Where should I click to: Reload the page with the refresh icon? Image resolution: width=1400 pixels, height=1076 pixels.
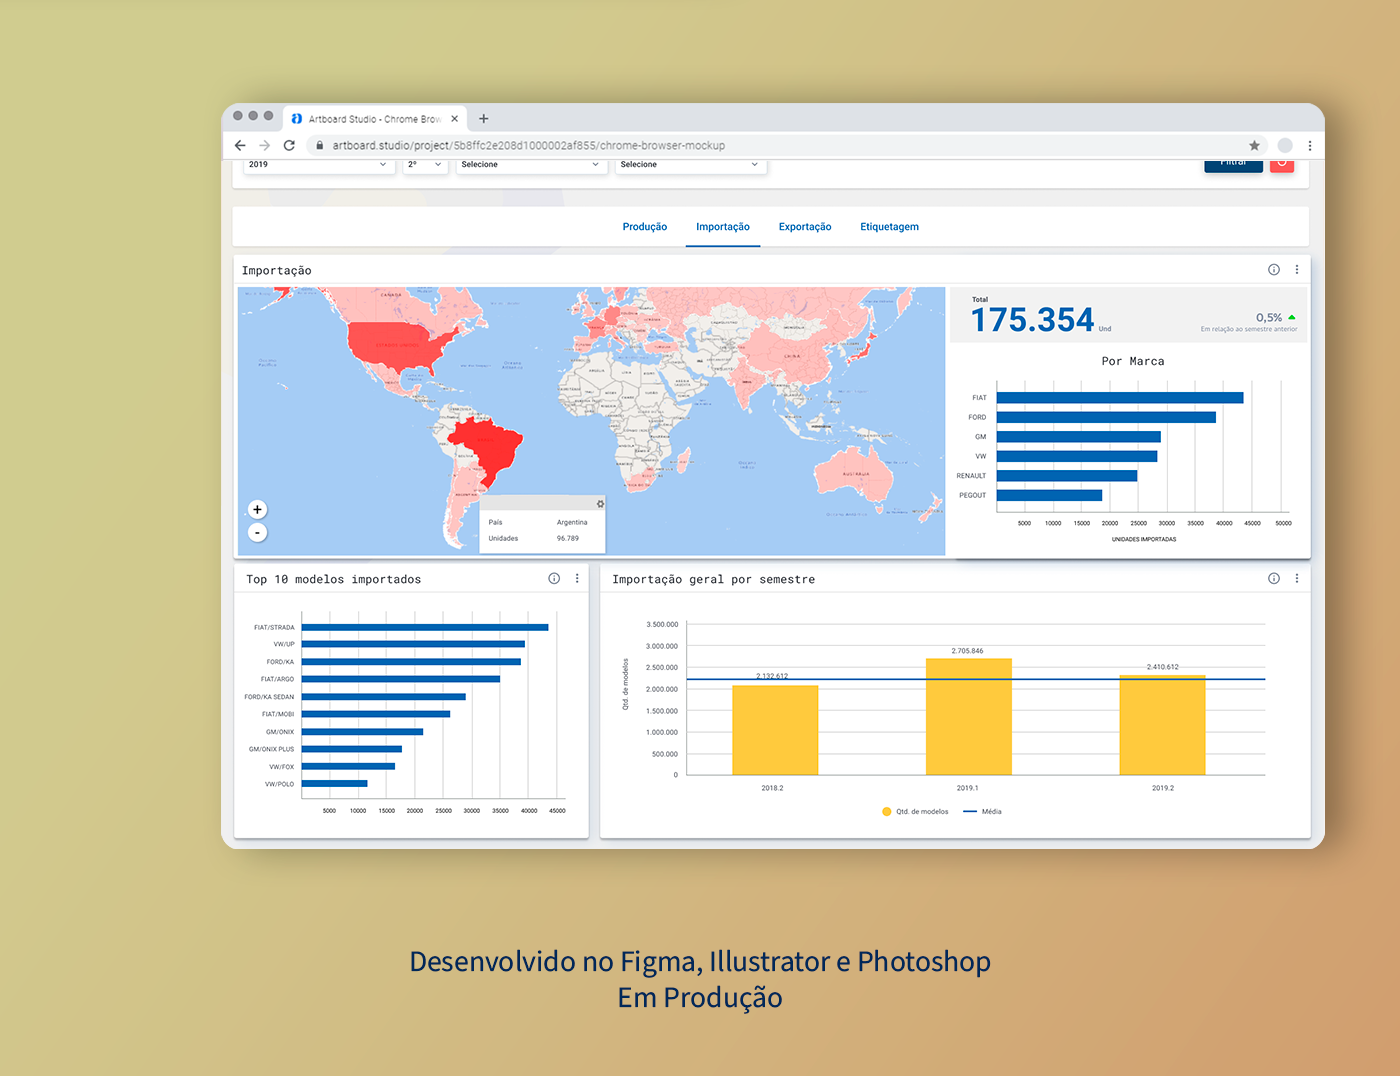pyautogui.click(x=289, y=145)
